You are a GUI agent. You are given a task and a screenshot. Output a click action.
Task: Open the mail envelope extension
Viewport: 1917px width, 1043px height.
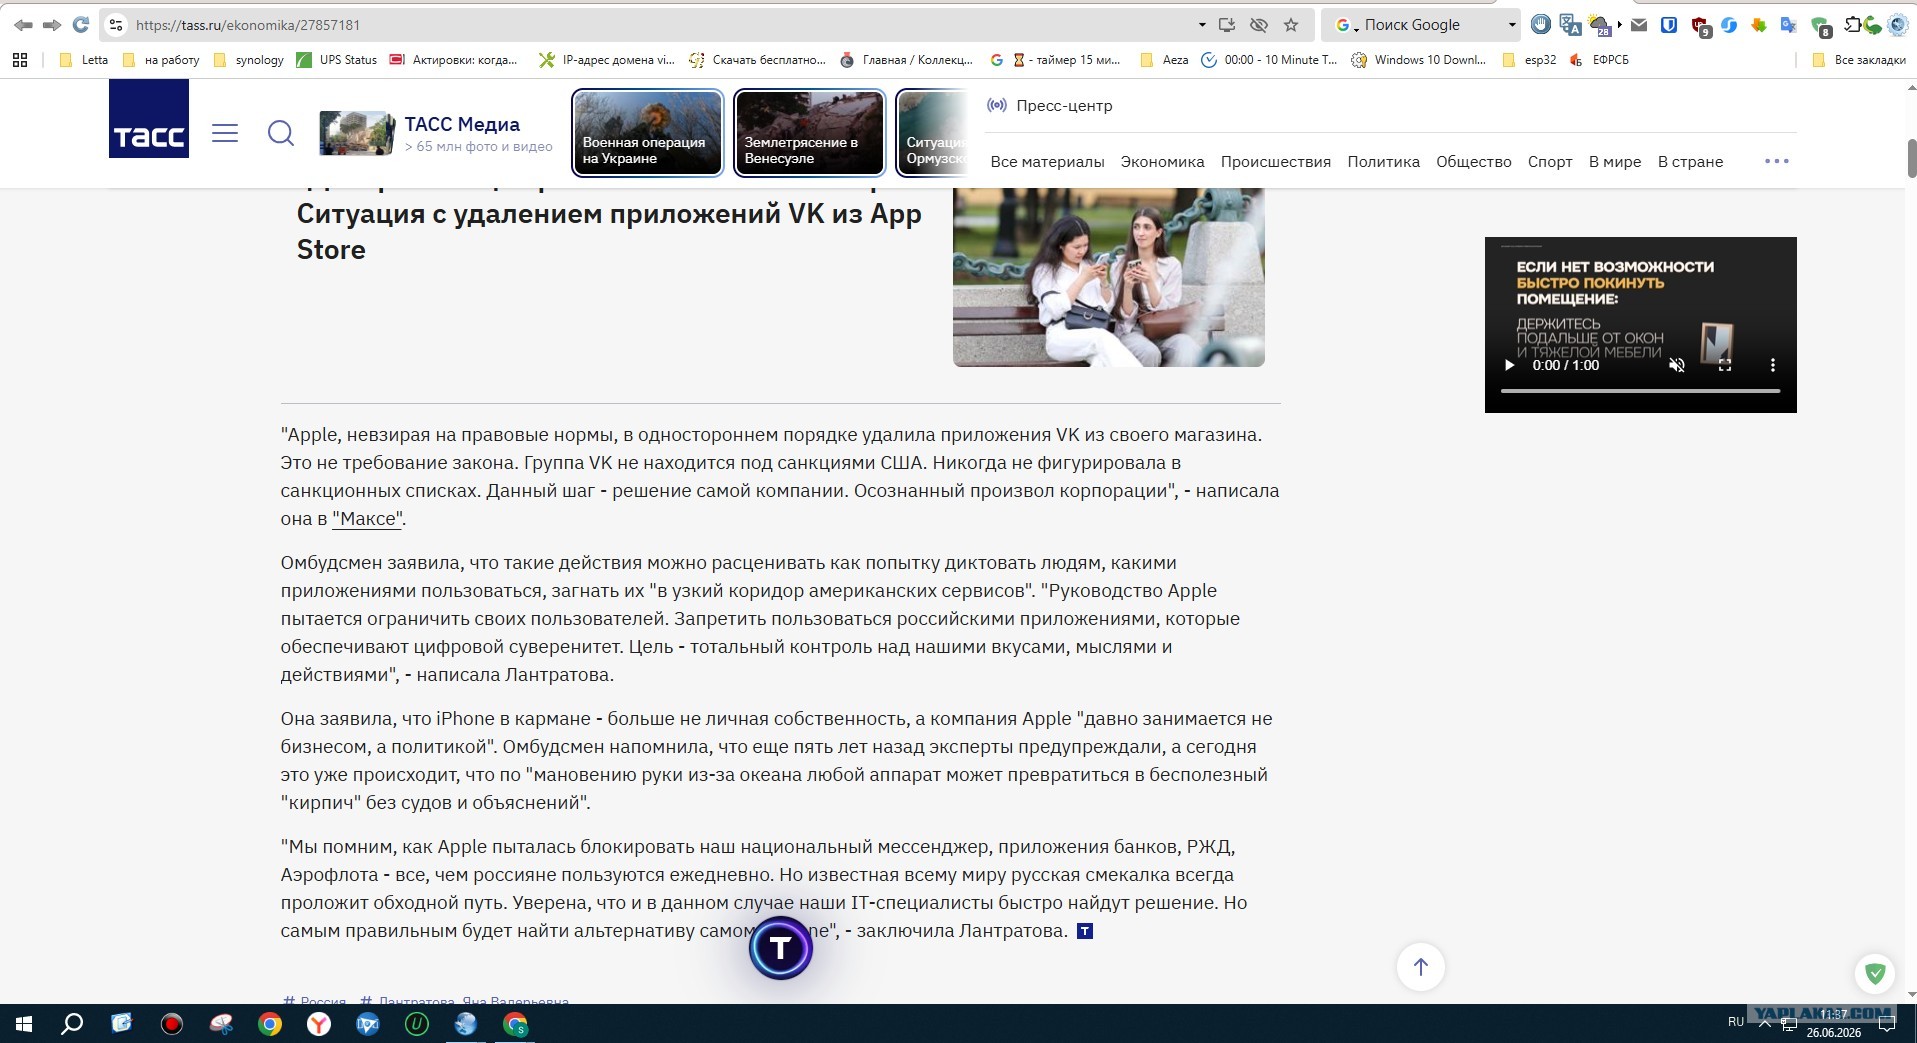[x=1639, y=25]
